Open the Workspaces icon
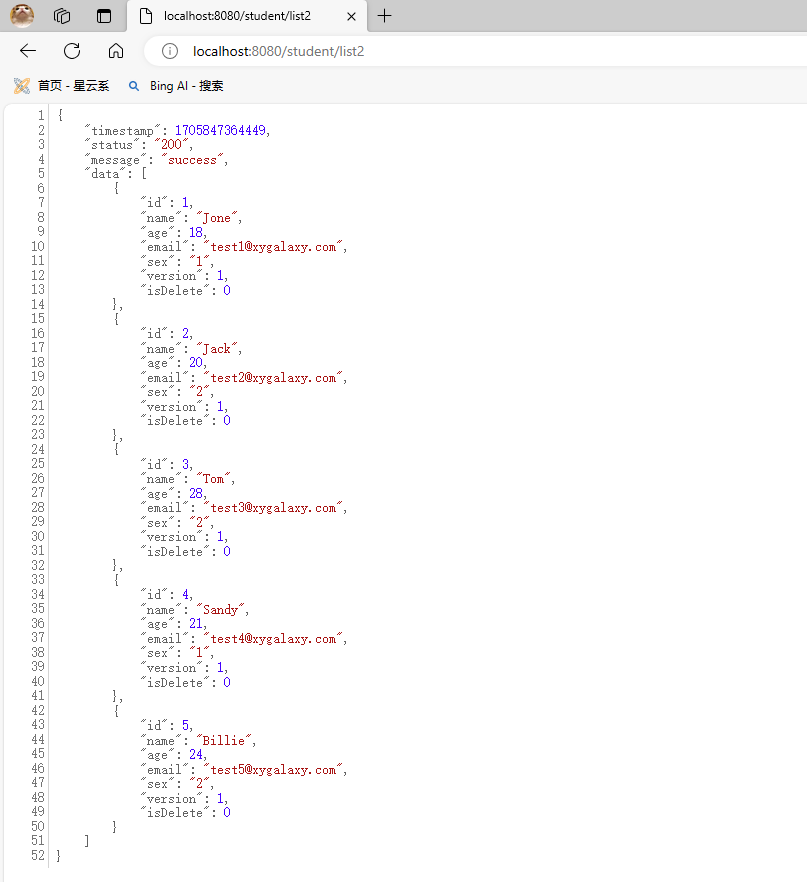Image resolution: width=807 pixels, height=882 pixels. [x=62, y=16]
